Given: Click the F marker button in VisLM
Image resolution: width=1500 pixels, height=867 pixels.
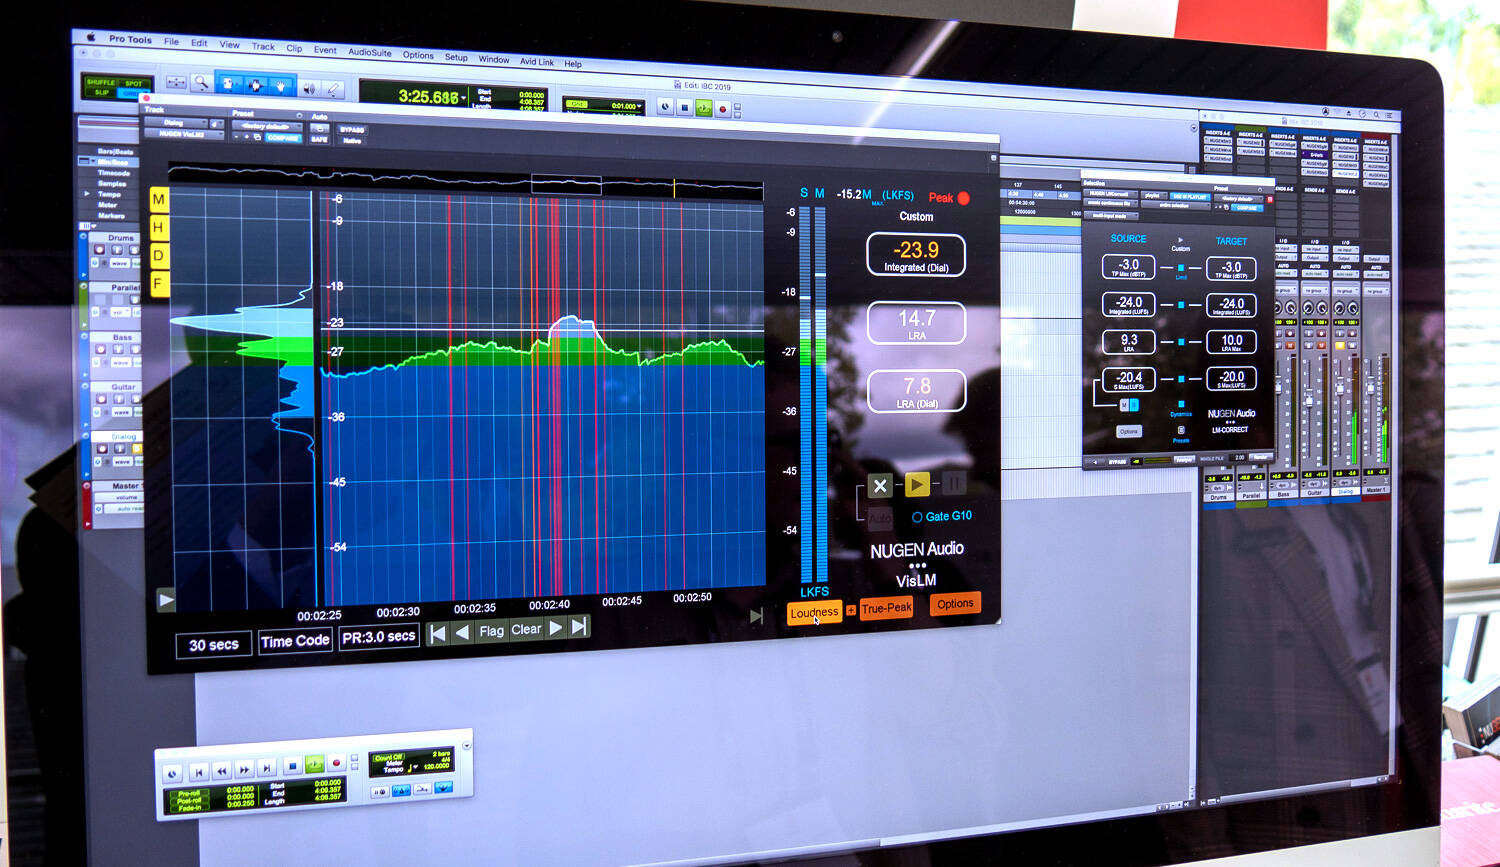Looking at the screenshot, I should pos(158,284).
